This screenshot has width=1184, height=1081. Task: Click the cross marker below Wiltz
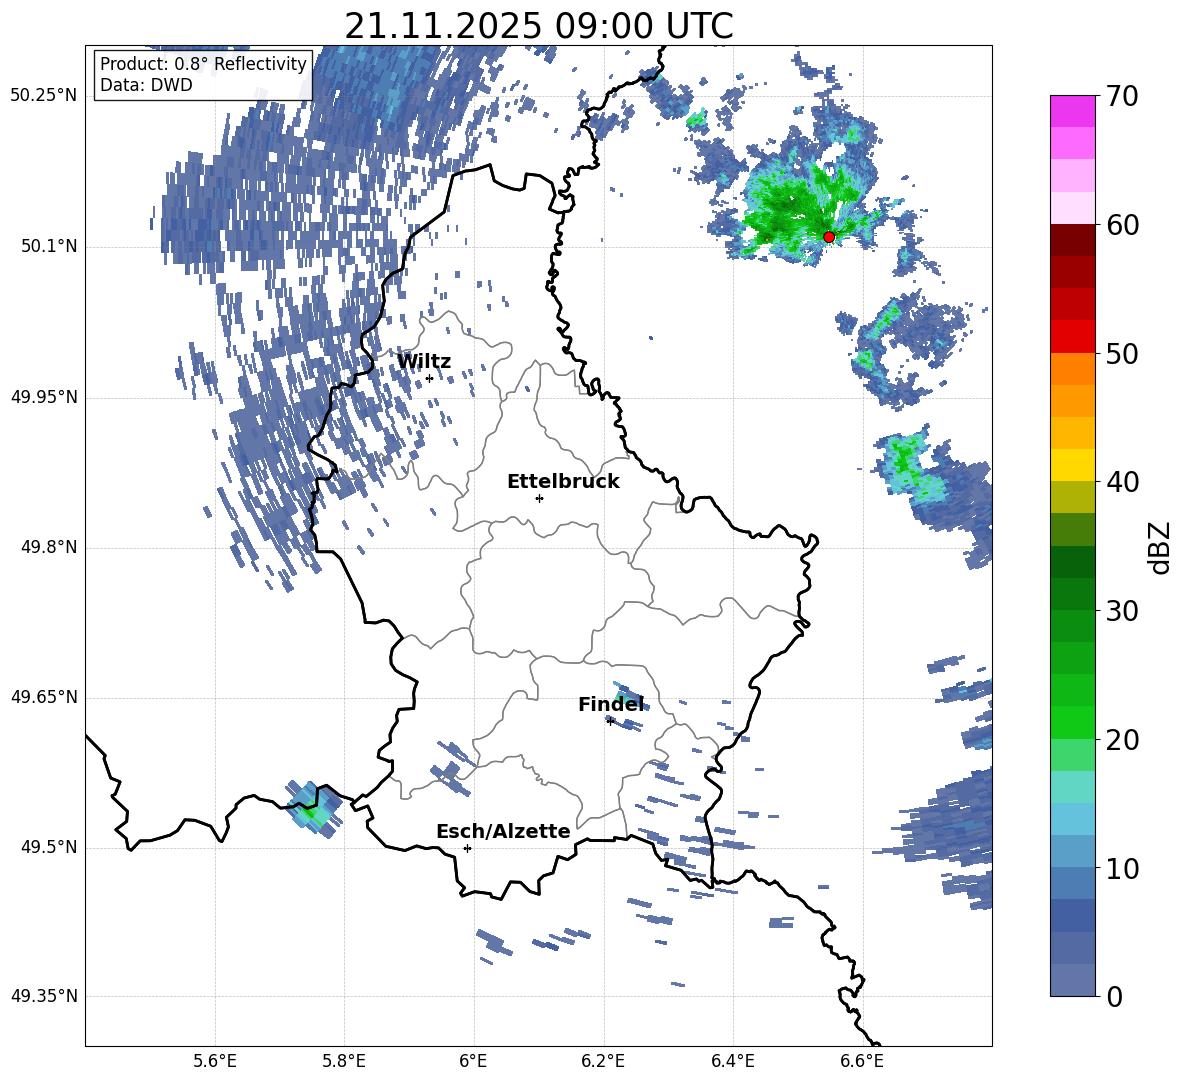[x=429, y=379]
